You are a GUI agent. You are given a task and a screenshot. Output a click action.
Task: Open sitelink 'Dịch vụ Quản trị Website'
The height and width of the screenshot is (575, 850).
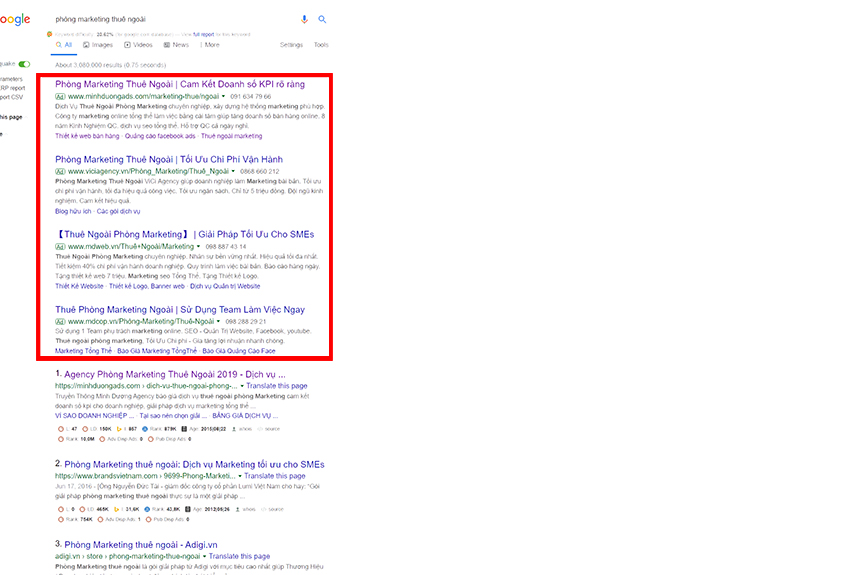coord(225,286)
